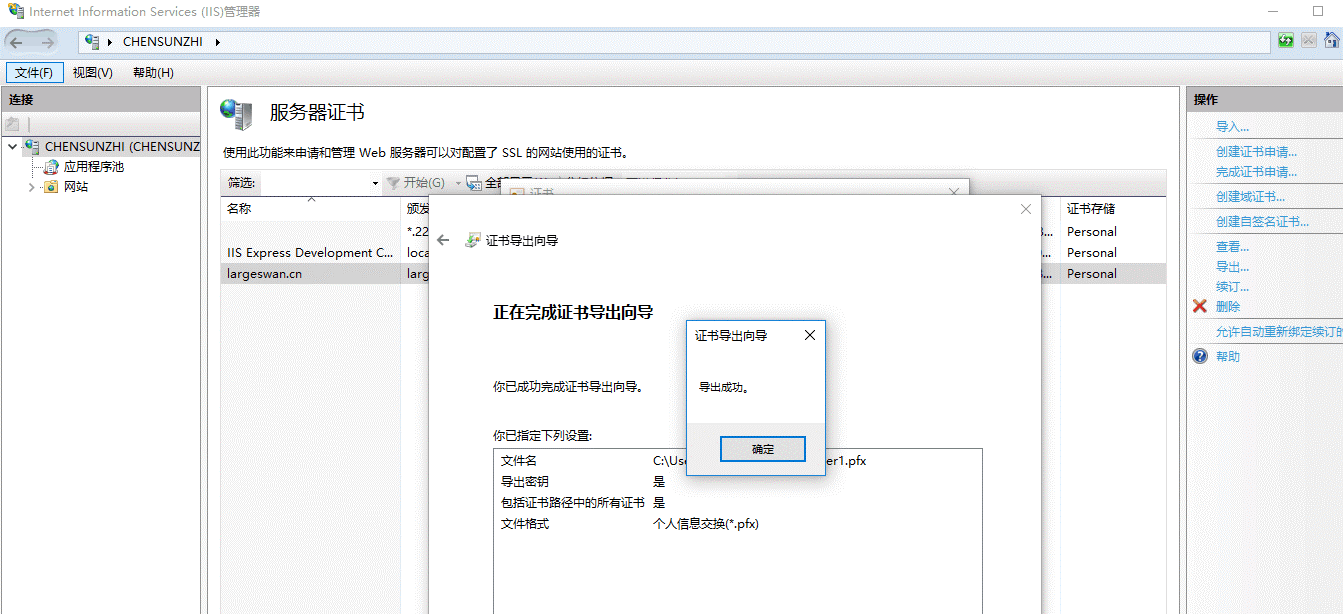Image resolution: width=1343 pixels, height=614 pixels.
Task: Click the connect icon in connections toolbar
Action: point(12,124)
